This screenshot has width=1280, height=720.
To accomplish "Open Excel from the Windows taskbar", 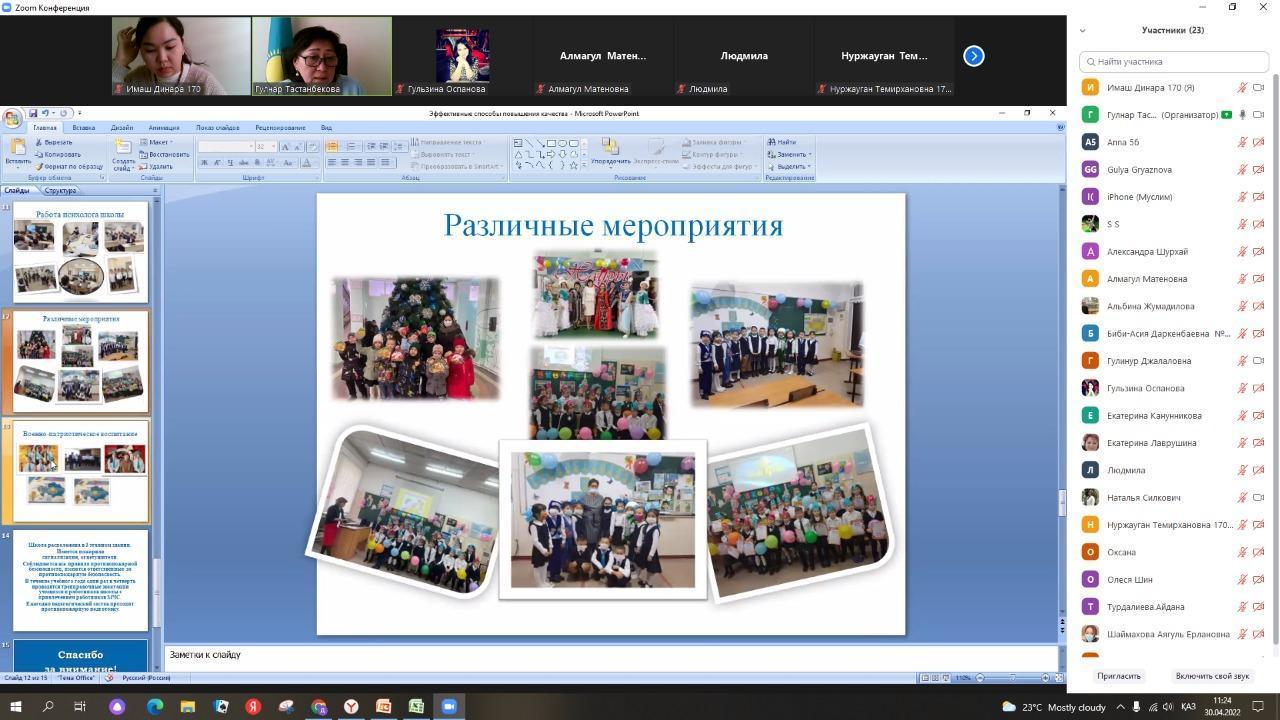I will pos(416,707).
